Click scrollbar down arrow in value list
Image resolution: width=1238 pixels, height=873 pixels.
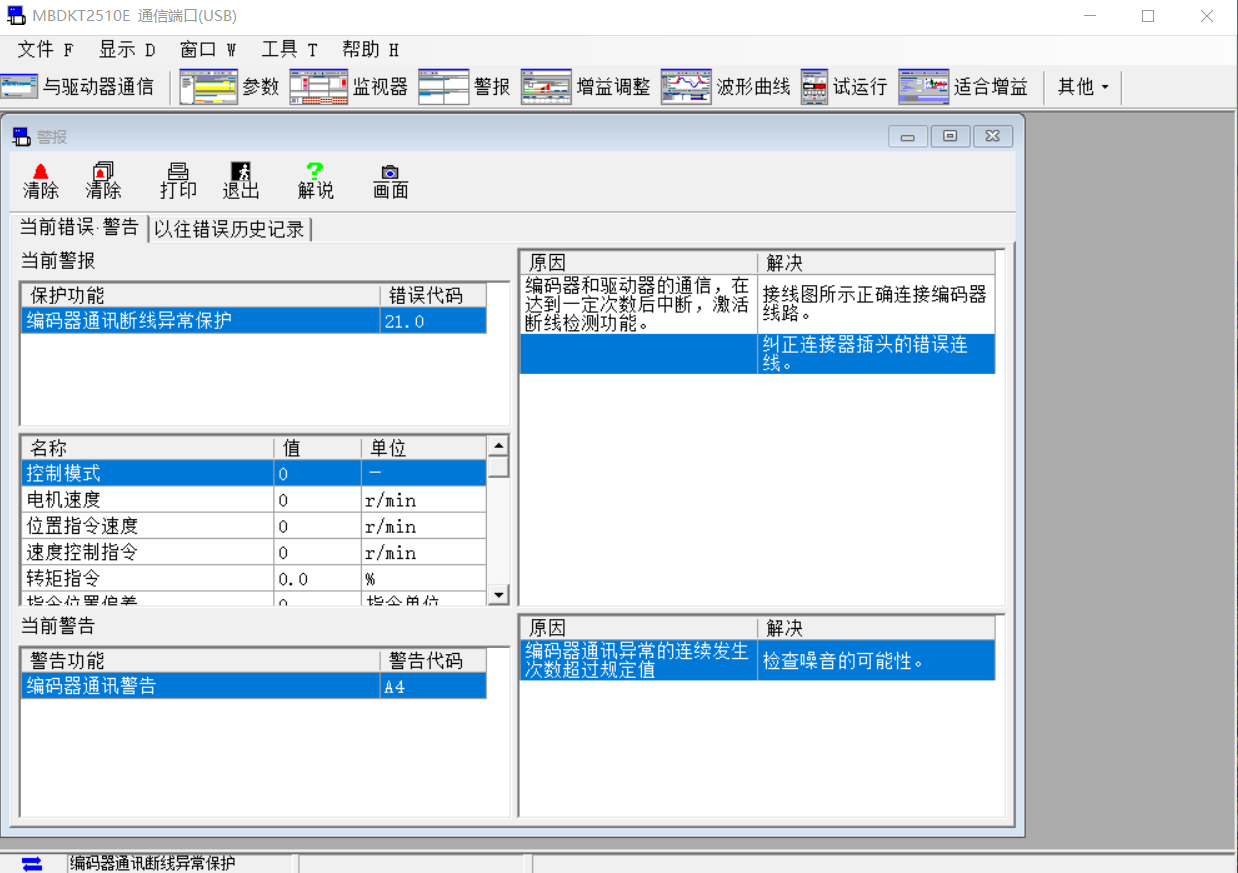tap(498, 595)
